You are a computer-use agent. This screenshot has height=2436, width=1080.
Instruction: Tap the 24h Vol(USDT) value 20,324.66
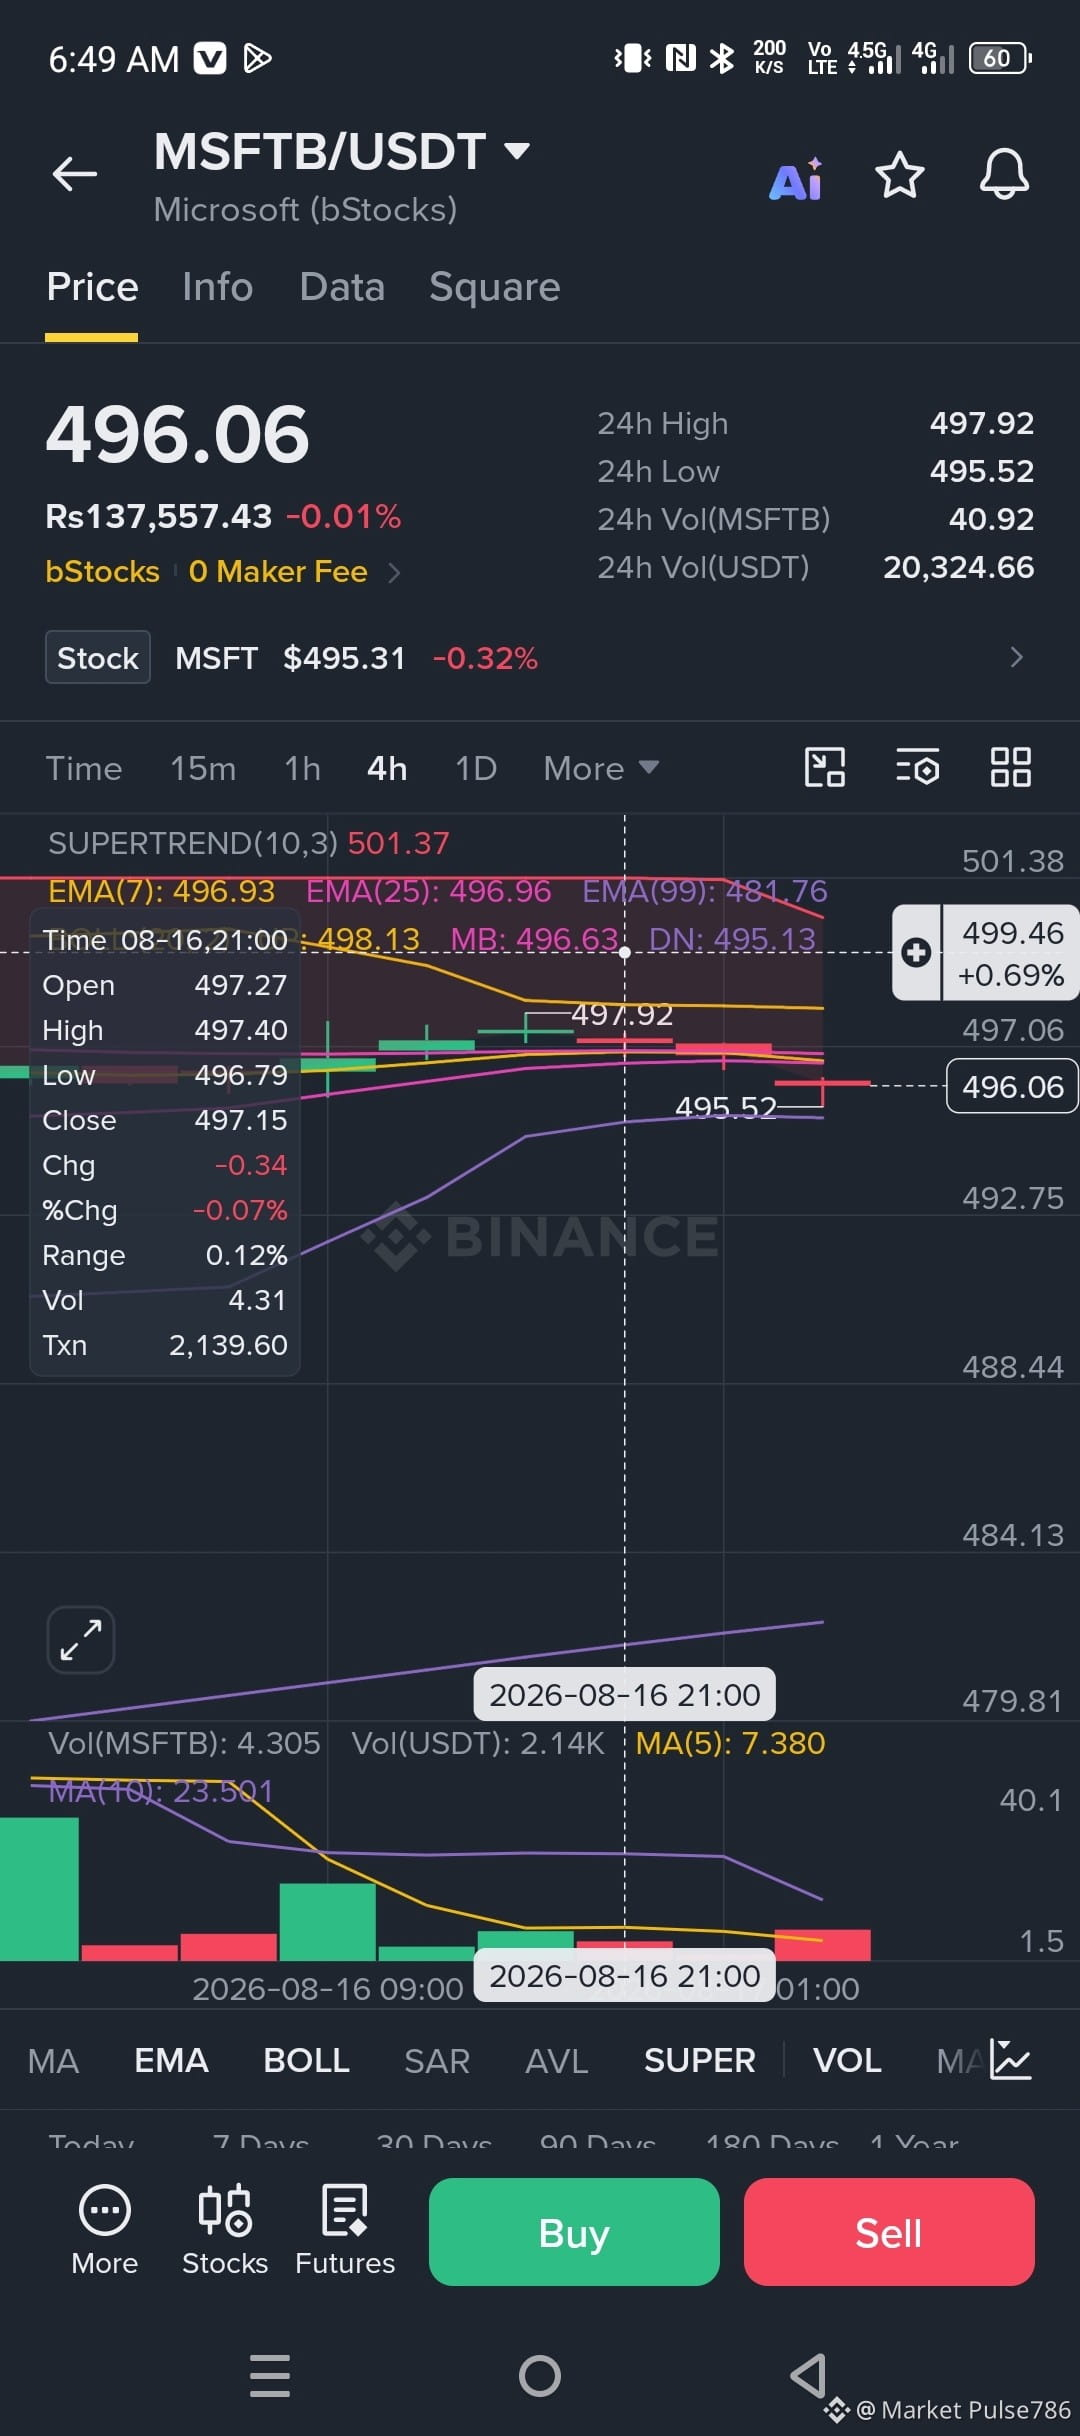(958, 567)
